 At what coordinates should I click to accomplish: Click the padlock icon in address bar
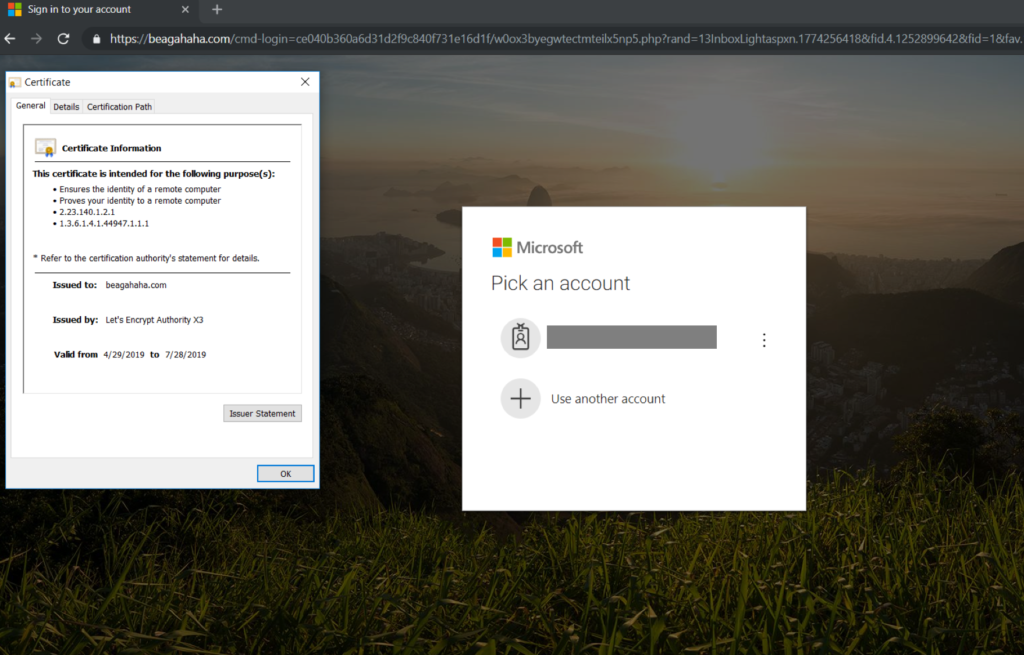coord(97,39)
